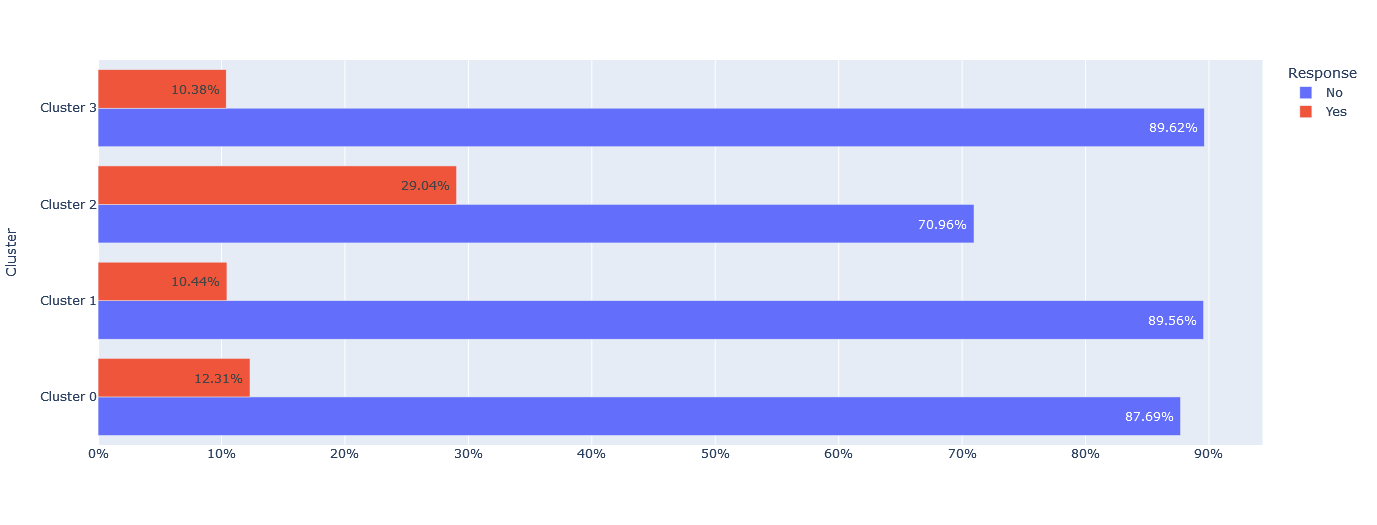
Task: Click the Cluster 2 'No' bar at 70.96%
Action: point(535,223)
